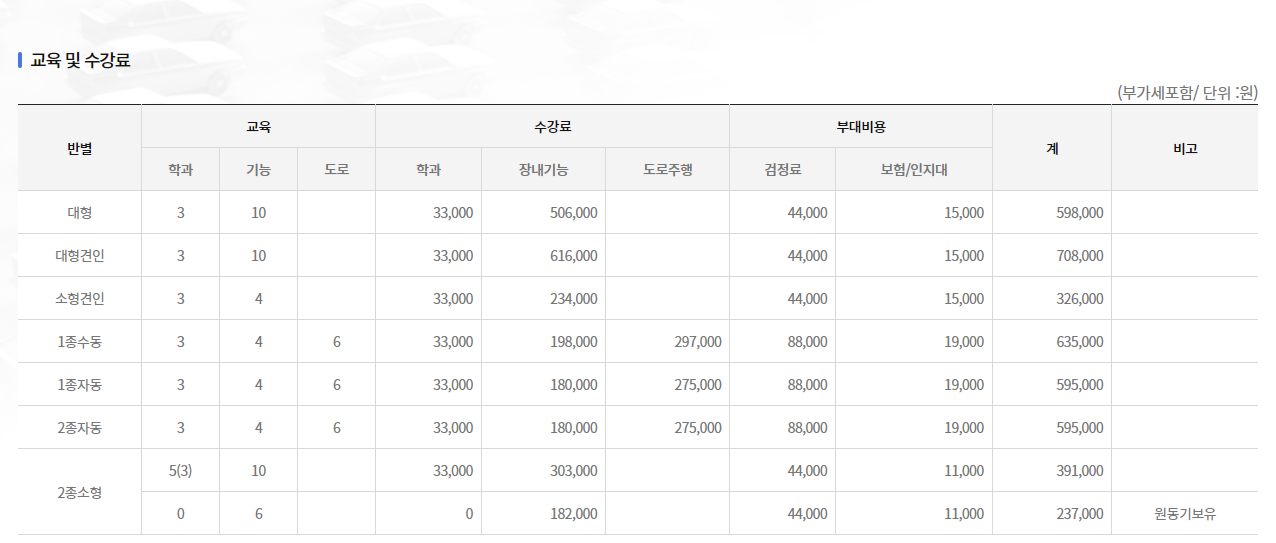This screenshot has width=1276, height=543.
Task: Click the 15,000 보험/인지대 for 대형견인
Action: coord(964,256)
